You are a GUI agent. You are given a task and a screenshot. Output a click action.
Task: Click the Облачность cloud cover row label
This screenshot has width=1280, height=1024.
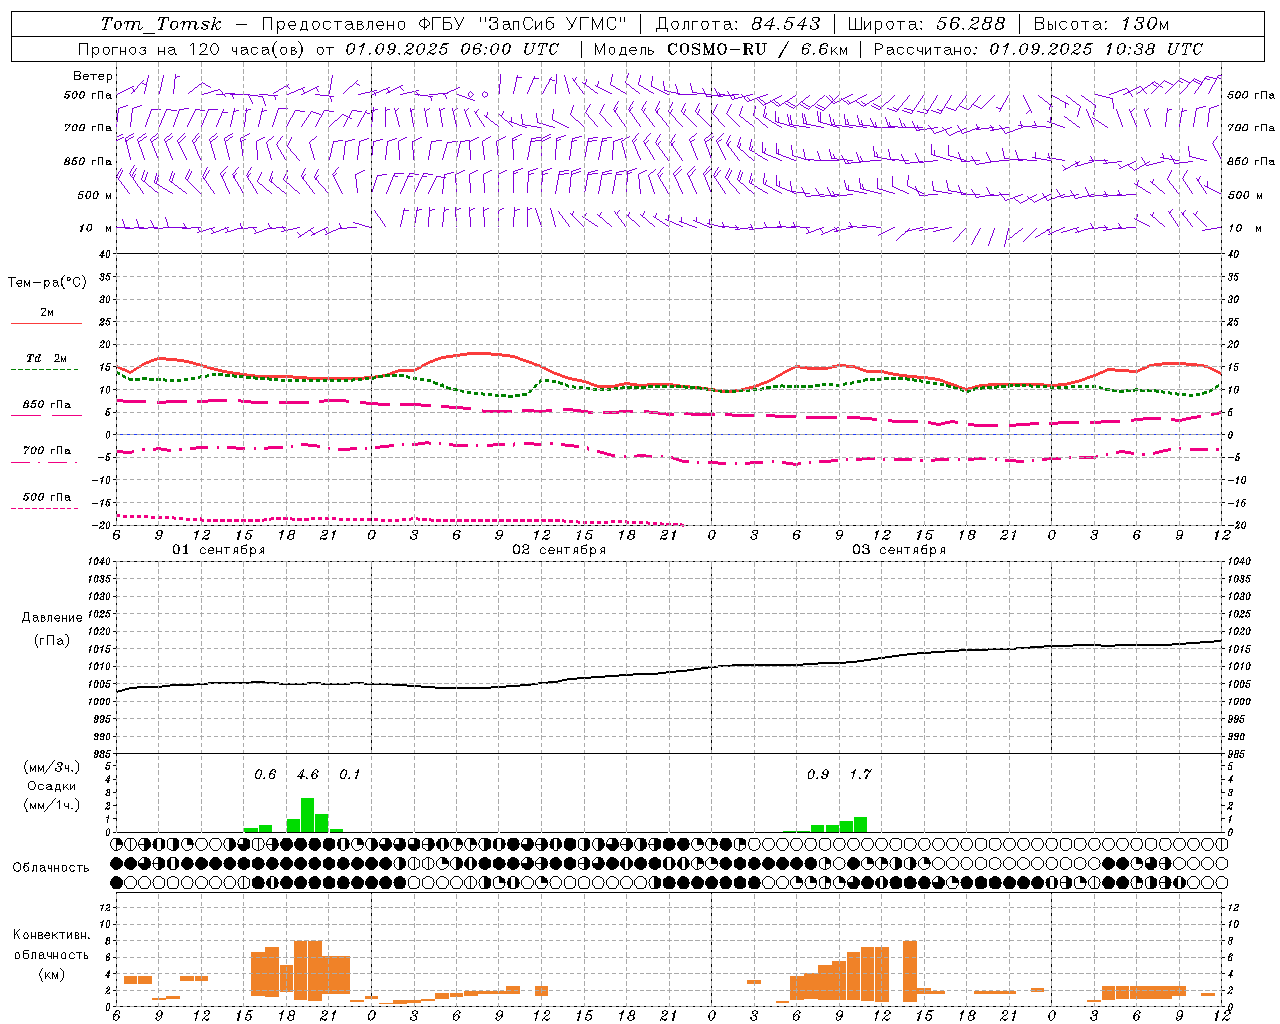[x=51, y=868]
